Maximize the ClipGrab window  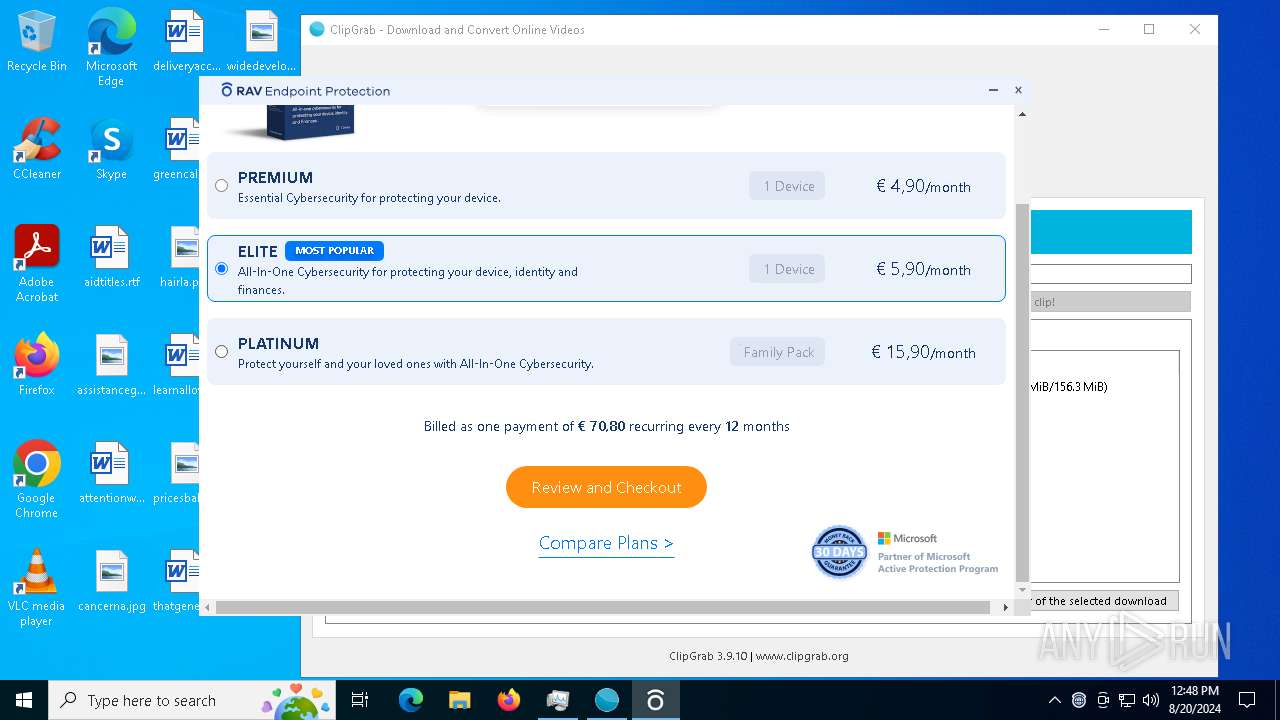tap(1149, 29)
